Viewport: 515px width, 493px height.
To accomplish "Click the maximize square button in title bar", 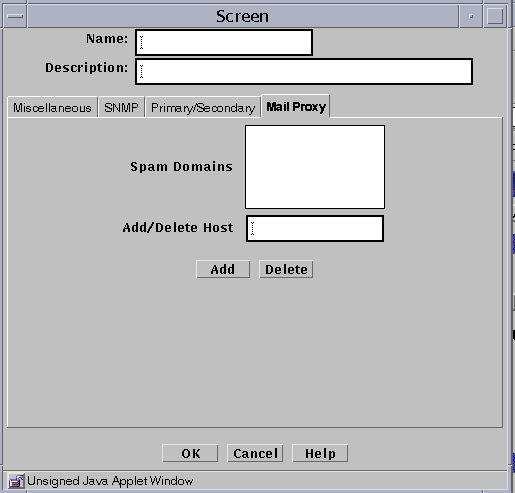I will pyautogui.click(x=495, y=16).
